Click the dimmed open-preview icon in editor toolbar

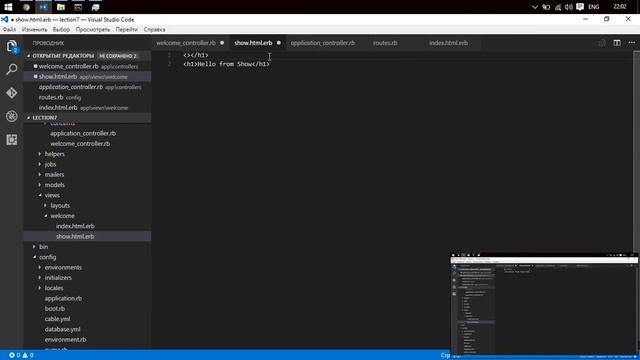[602, 43]
